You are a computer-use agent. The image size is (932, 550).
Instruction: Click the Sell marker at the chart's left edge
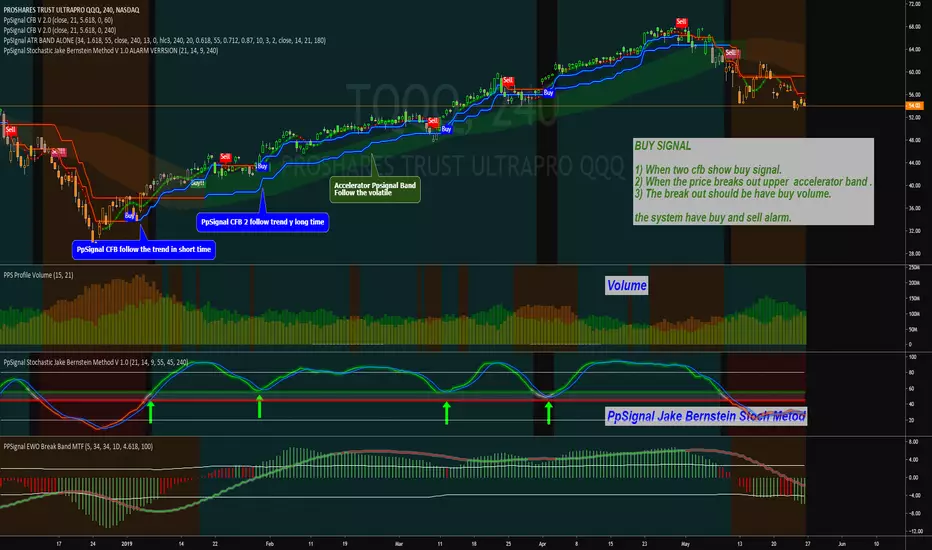point(10,130)
